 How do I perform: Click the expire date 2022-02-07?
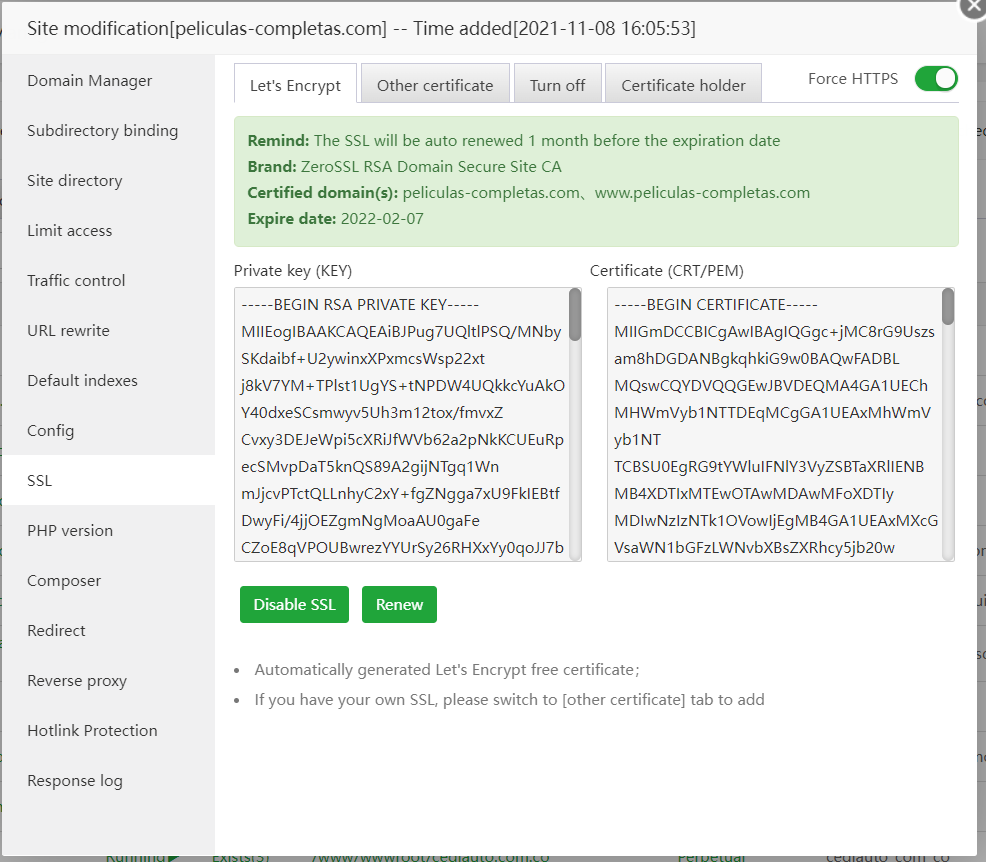click(382, 219)
